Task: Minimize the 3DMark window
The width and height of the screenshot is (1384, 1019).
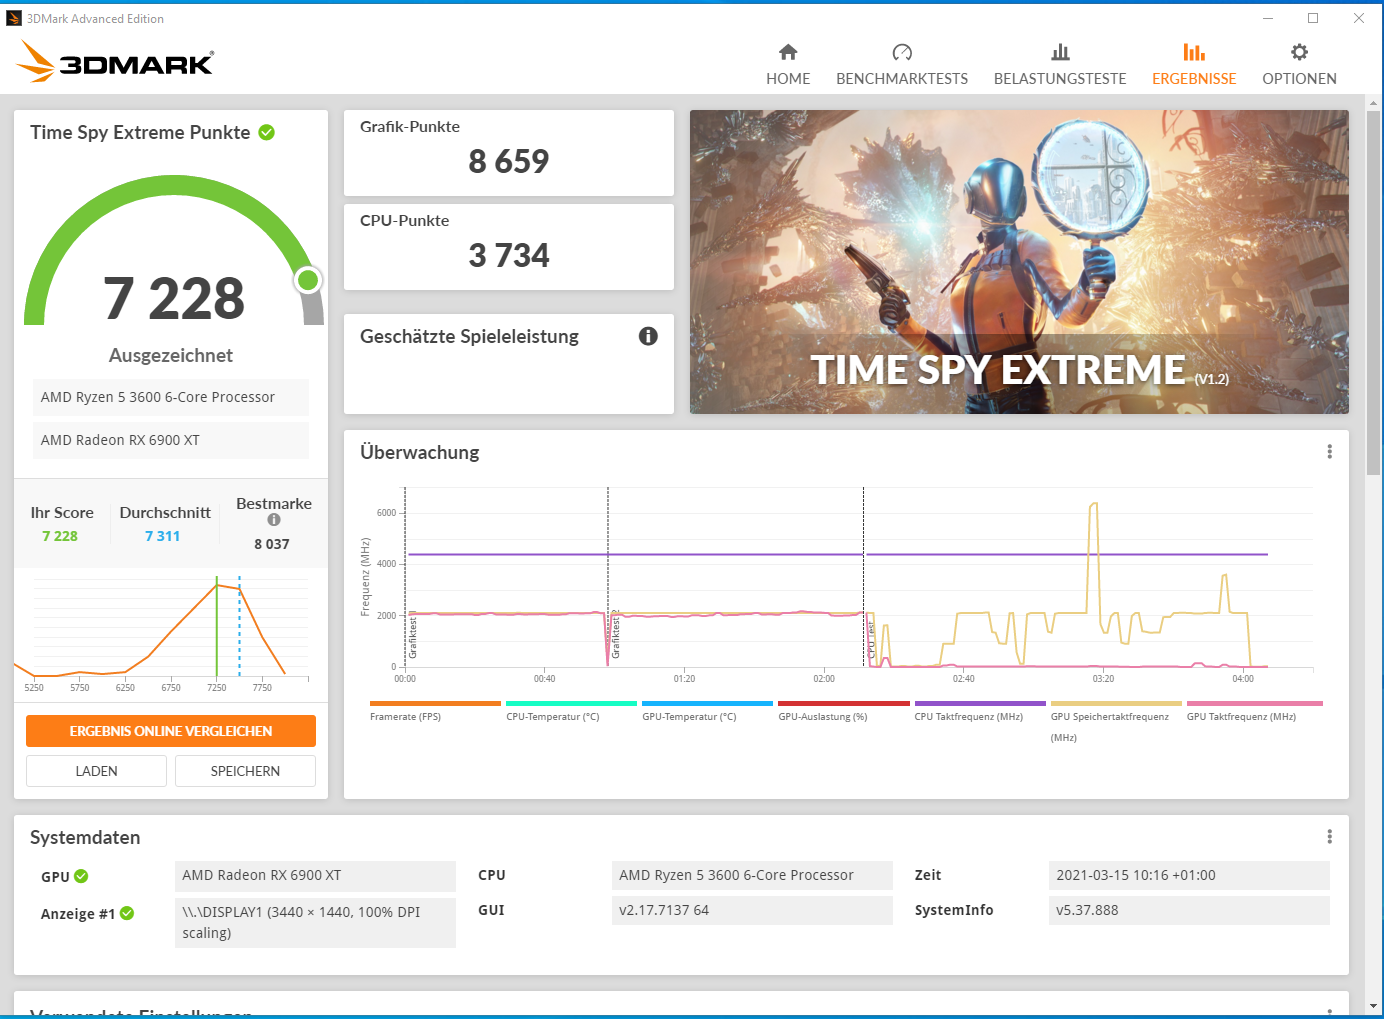Action: tap(1268, 18)
